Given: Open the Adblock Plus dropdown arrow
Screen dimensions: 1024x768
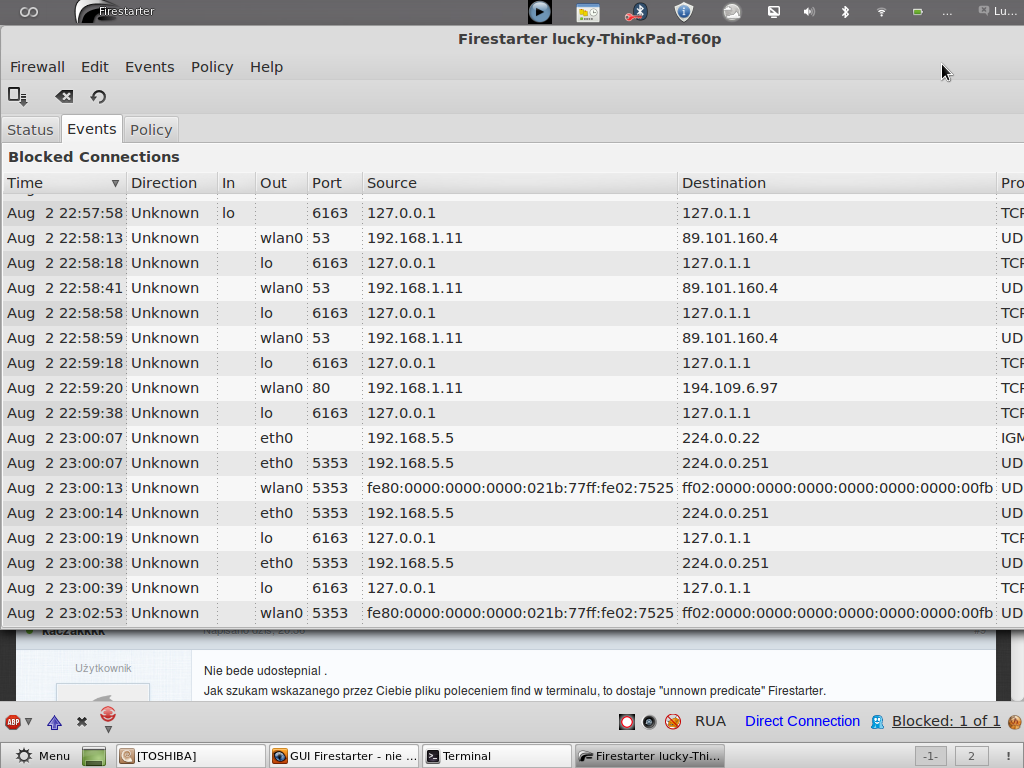Looking at the screenshot, I should pos(29,722).
